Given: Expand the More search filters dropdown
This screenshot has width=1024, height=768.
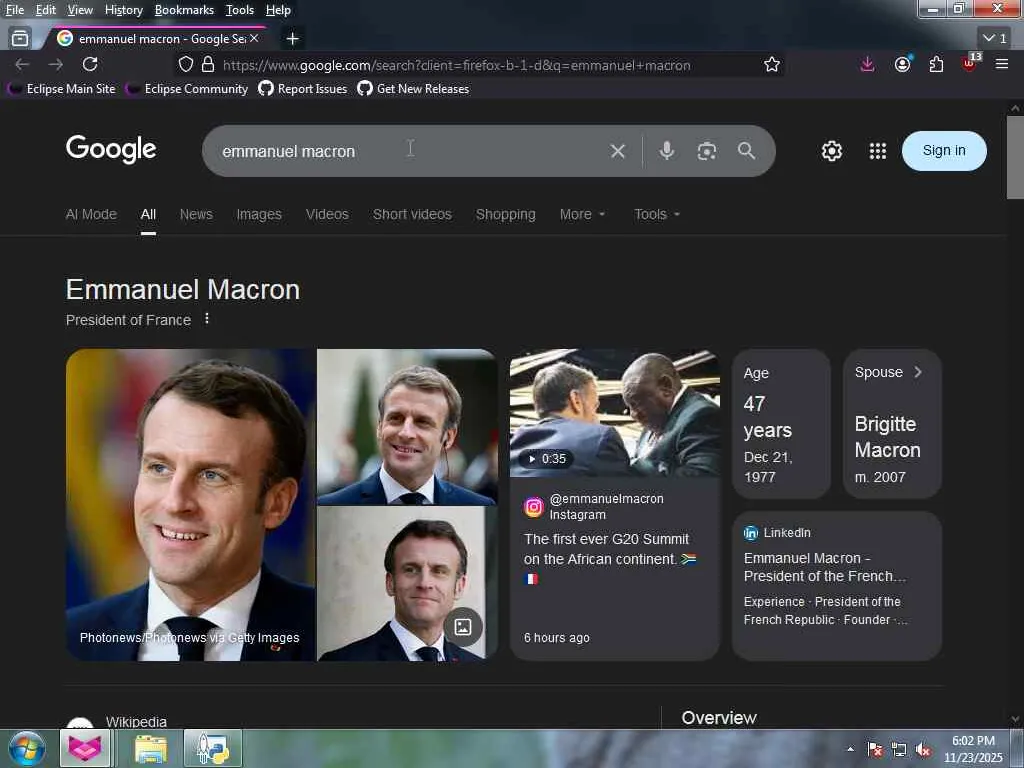Looking at the screenshot, I should click(x=583, y=214).
